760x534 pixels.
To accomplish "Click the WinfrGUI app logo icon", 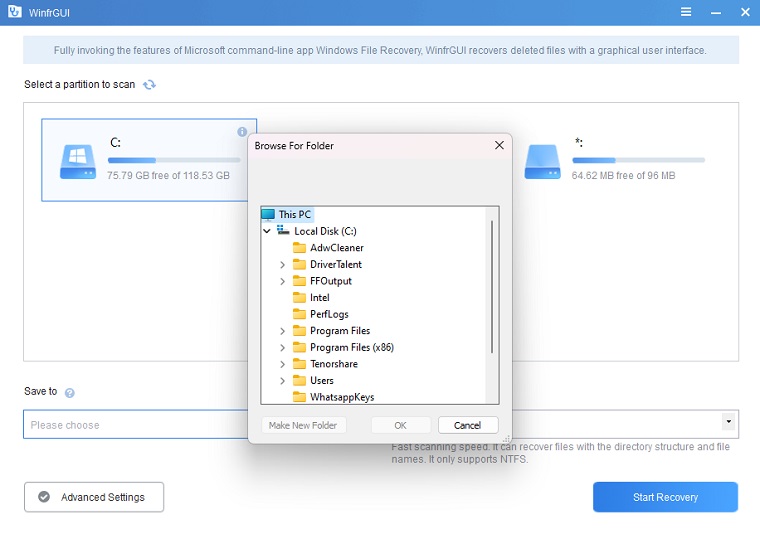I will coord(15,12).
